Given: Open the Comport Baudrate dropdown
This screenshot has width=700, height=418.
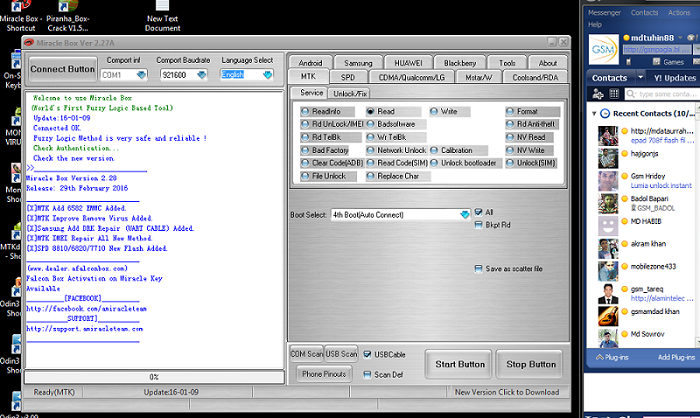Looking at the screenshot, I should tap(202, 75).
